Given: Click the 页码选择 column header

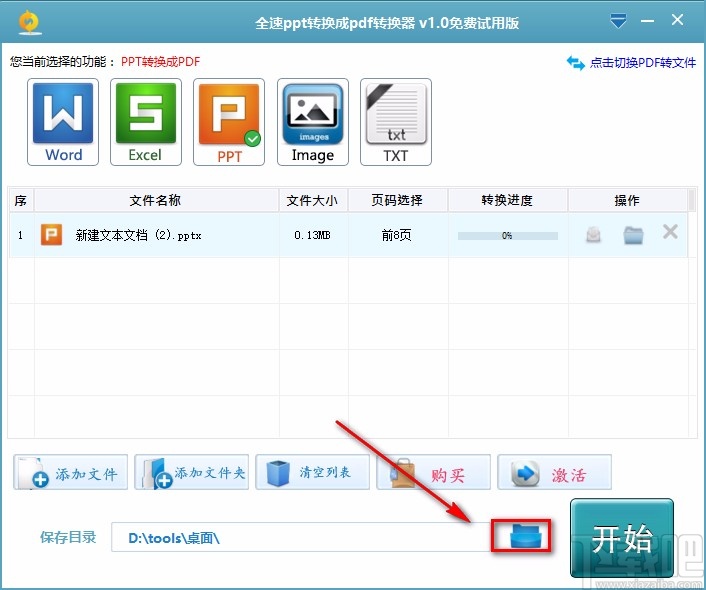Looking at the screenshot, I should click(397, 200).
